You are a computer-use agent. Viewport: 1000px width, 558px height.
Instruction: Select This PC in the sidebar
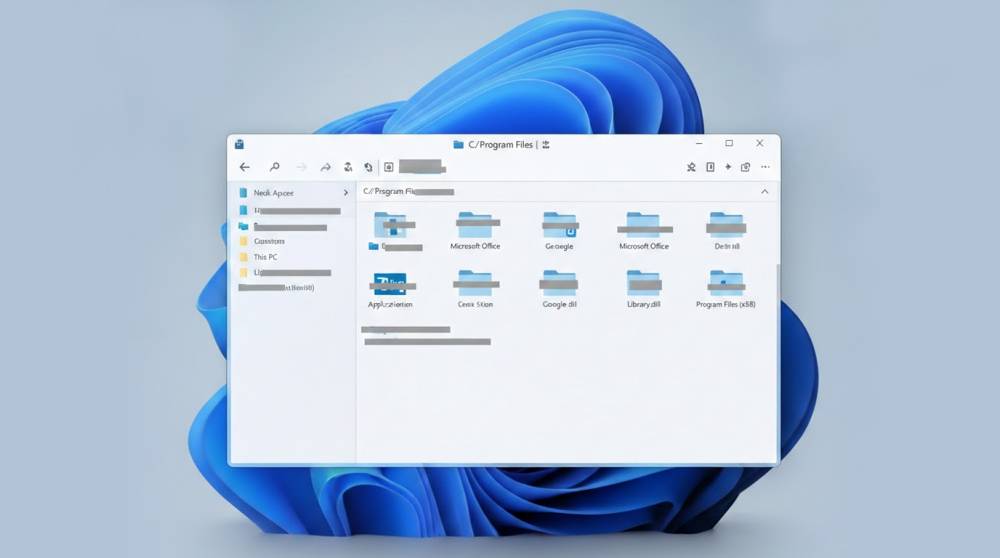click(265, 257)
